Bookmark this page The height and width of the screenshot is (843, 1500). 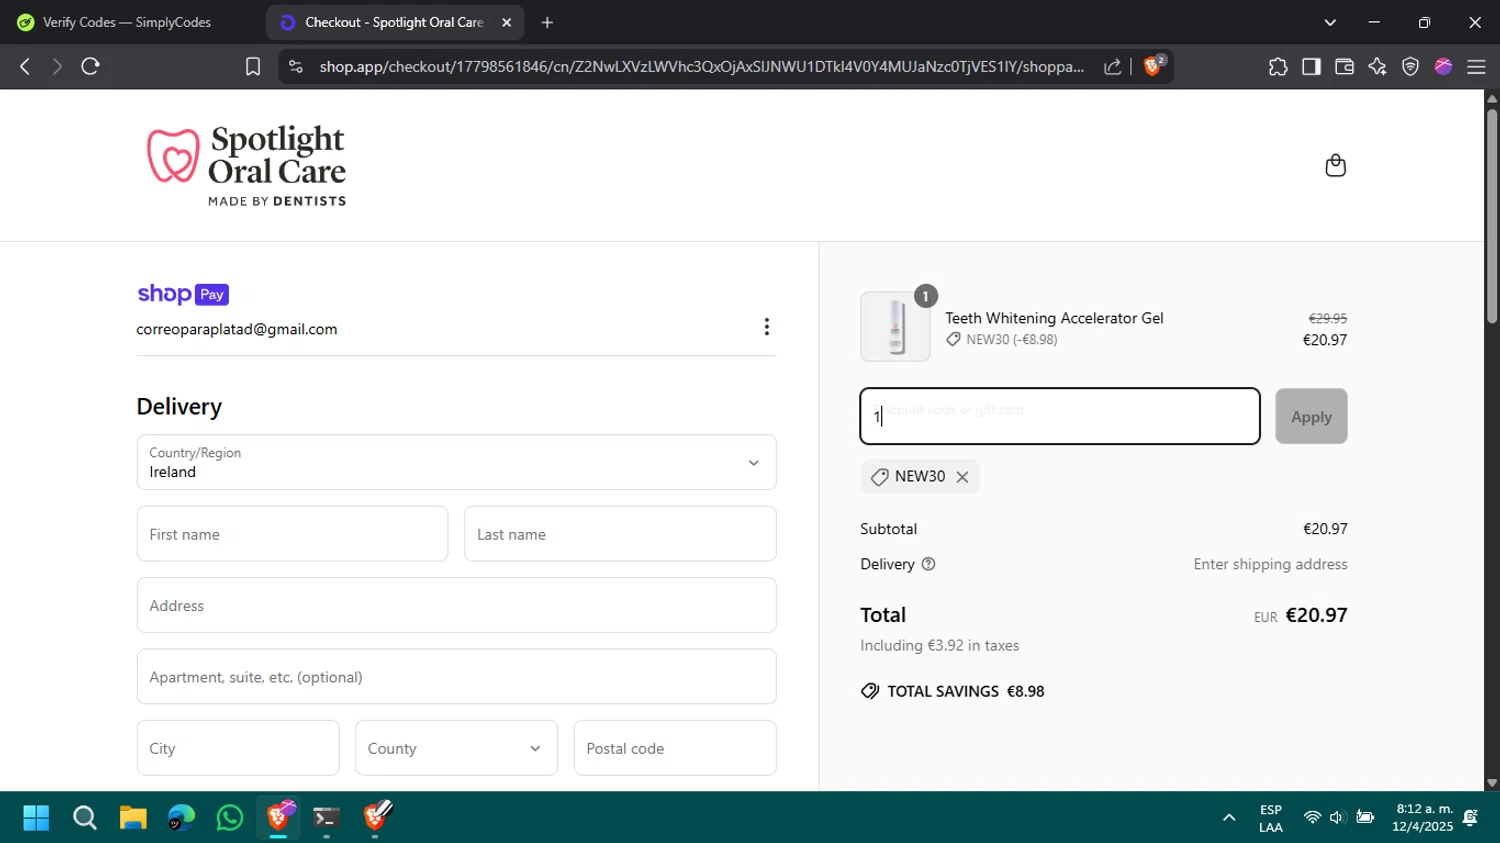[253, 66]
